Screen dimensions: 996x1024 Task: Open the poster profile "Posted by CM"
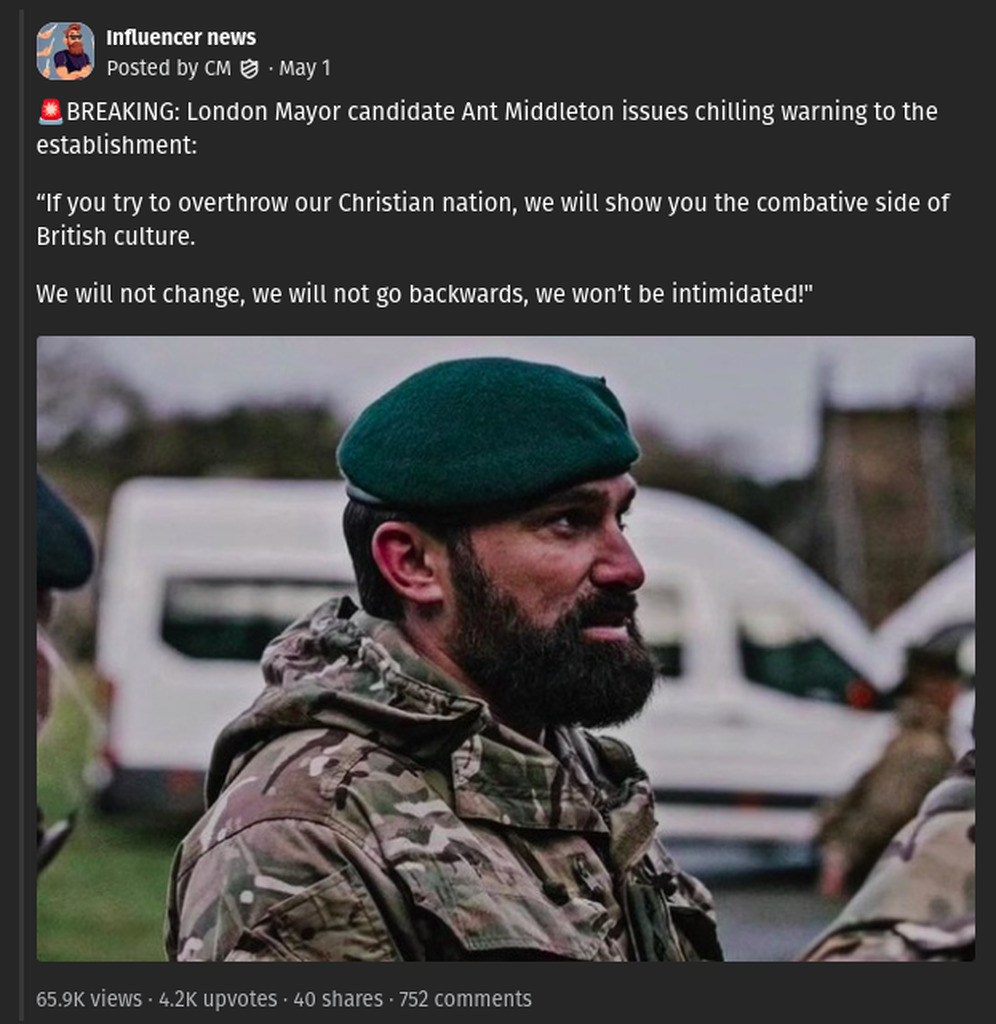click(168, 69)
